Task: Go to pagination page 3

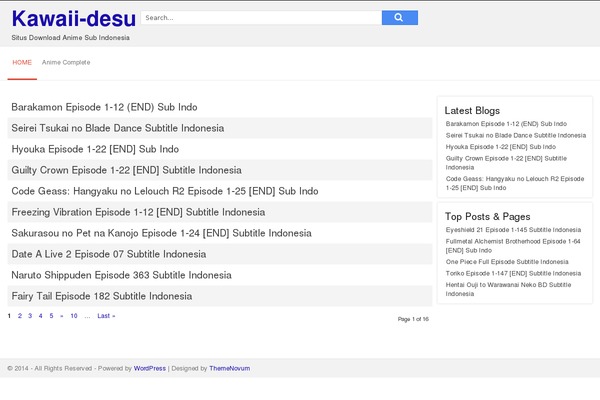Action: click(x=30, y=316)
